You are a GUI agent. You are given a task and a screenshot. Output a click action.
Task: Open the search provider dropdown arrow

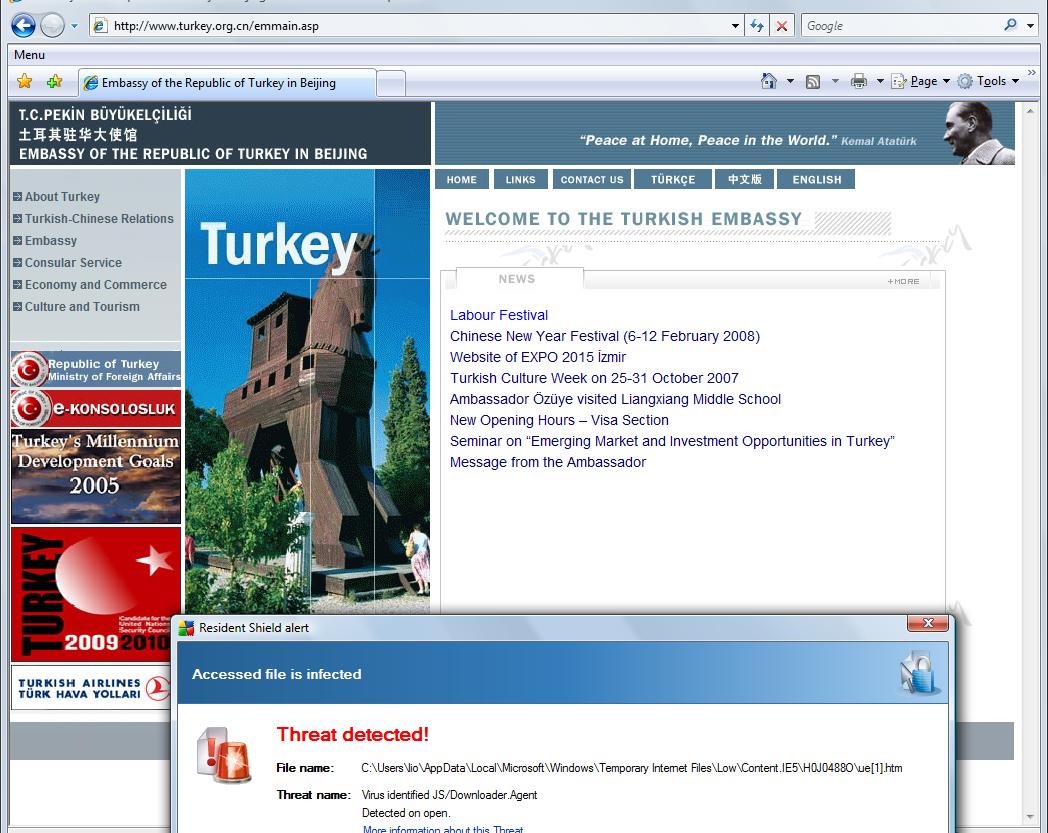click(x=1030, y=26)
